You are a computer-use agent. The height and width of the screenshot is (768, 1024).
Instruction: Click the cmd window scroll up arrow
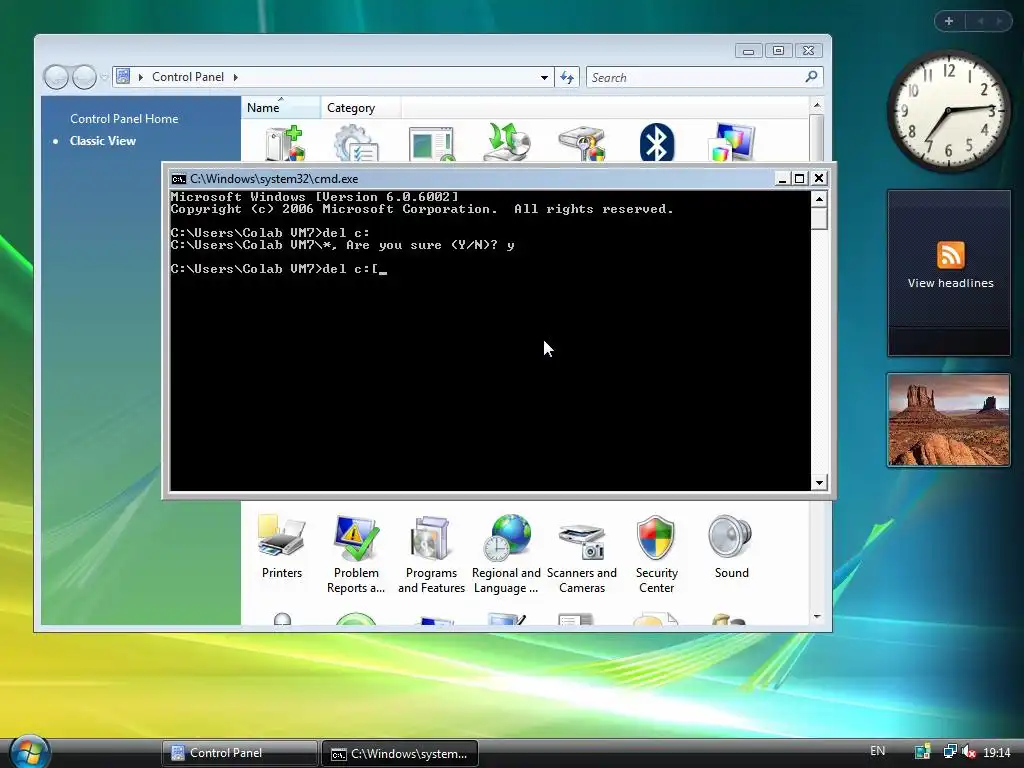pos(819,198)
